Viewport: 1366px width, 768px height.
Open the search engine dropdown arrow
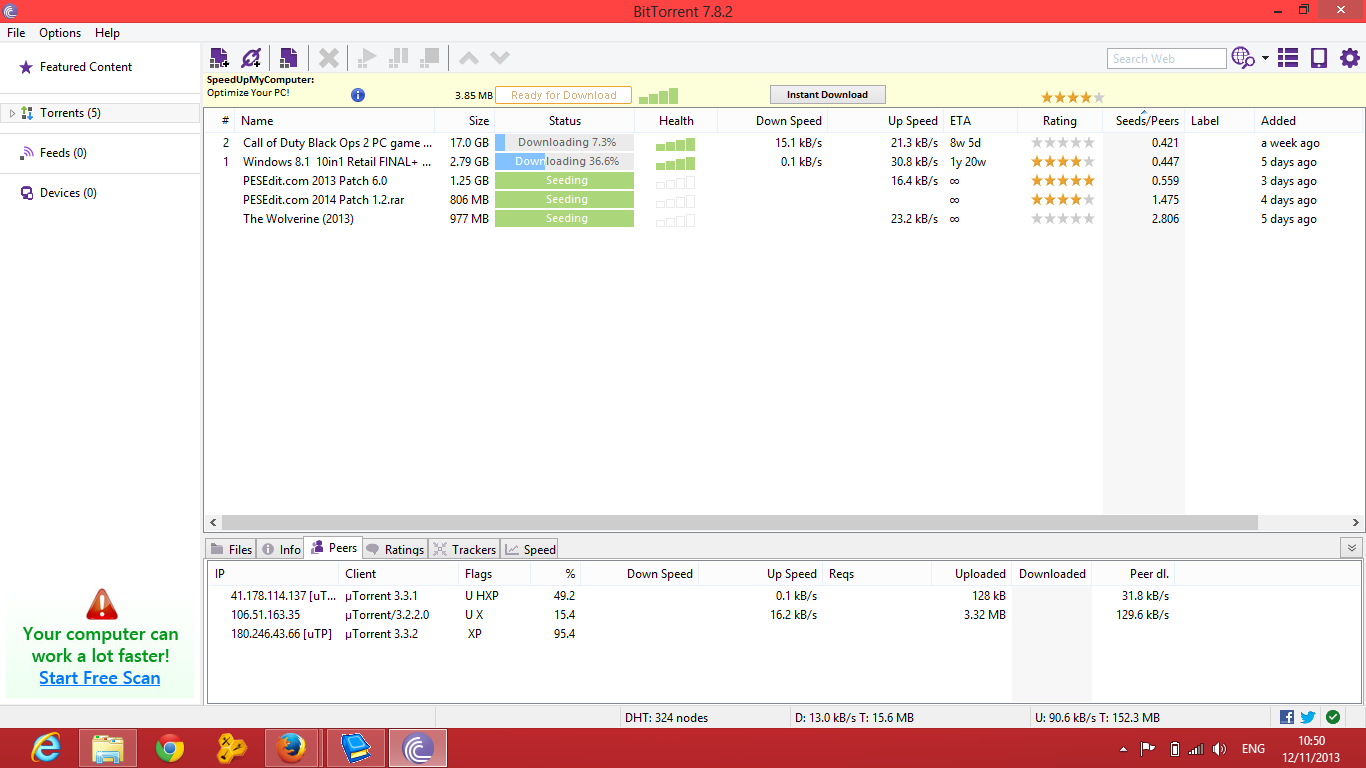(1265, 58)
